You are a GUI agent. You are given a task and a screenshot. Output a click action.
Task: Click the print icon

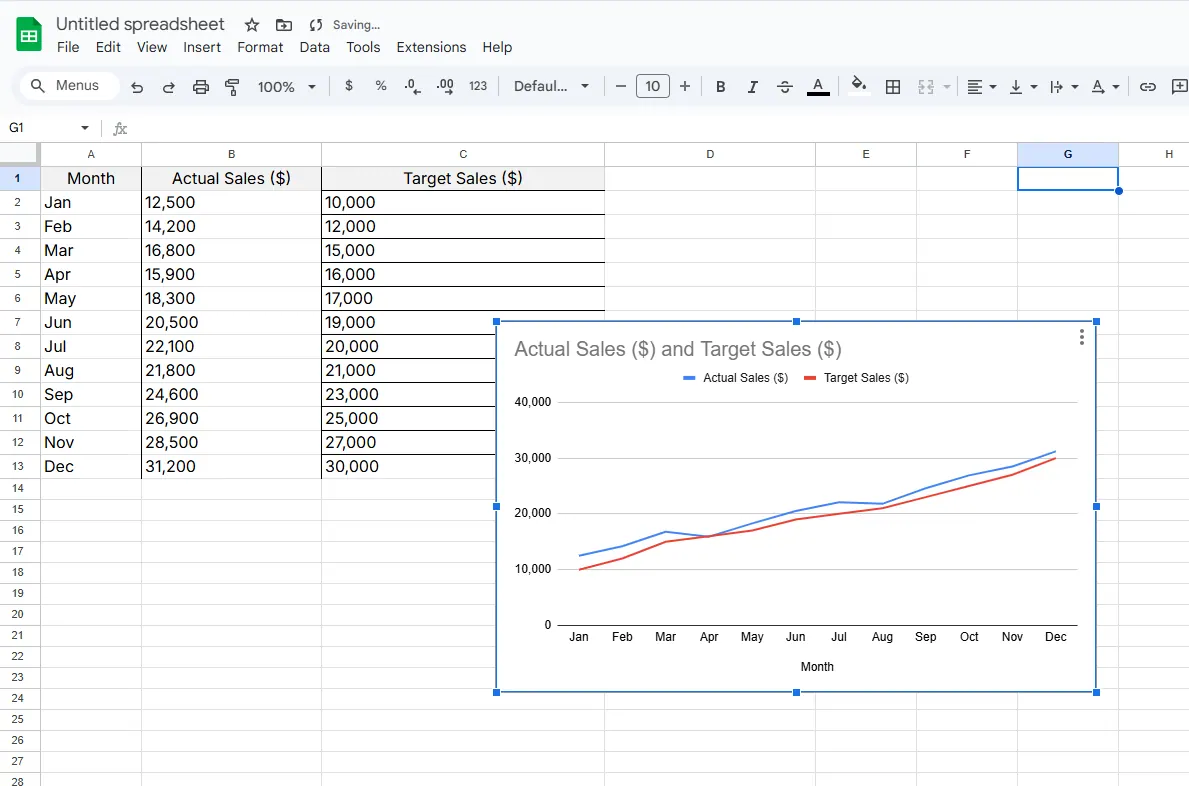(x=201, y=87)
